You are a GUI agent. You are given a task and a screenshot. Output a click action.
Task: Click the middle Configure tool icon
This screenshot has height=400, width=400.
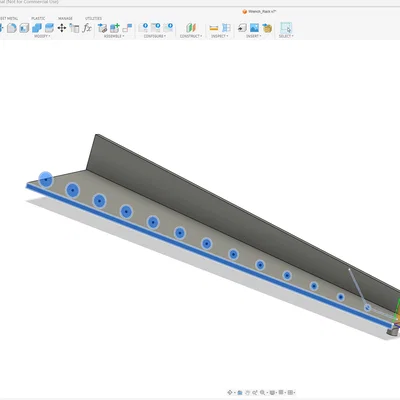coord(156,27)
